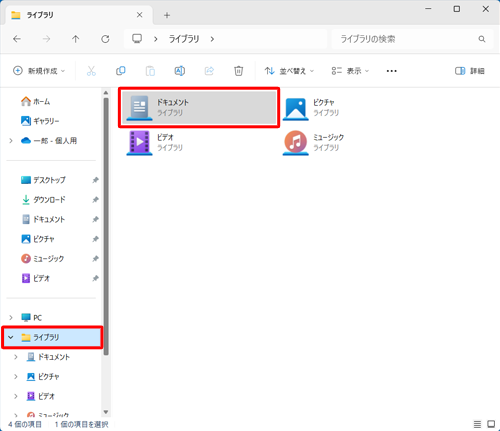Click chevron before ライブラリ in address bar
500x431 pixels.
pos(155,39)
